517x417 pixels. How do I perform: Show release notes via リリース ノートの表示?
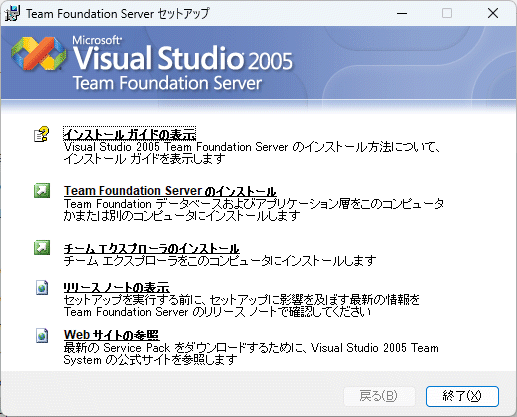(x=117, y=287)
